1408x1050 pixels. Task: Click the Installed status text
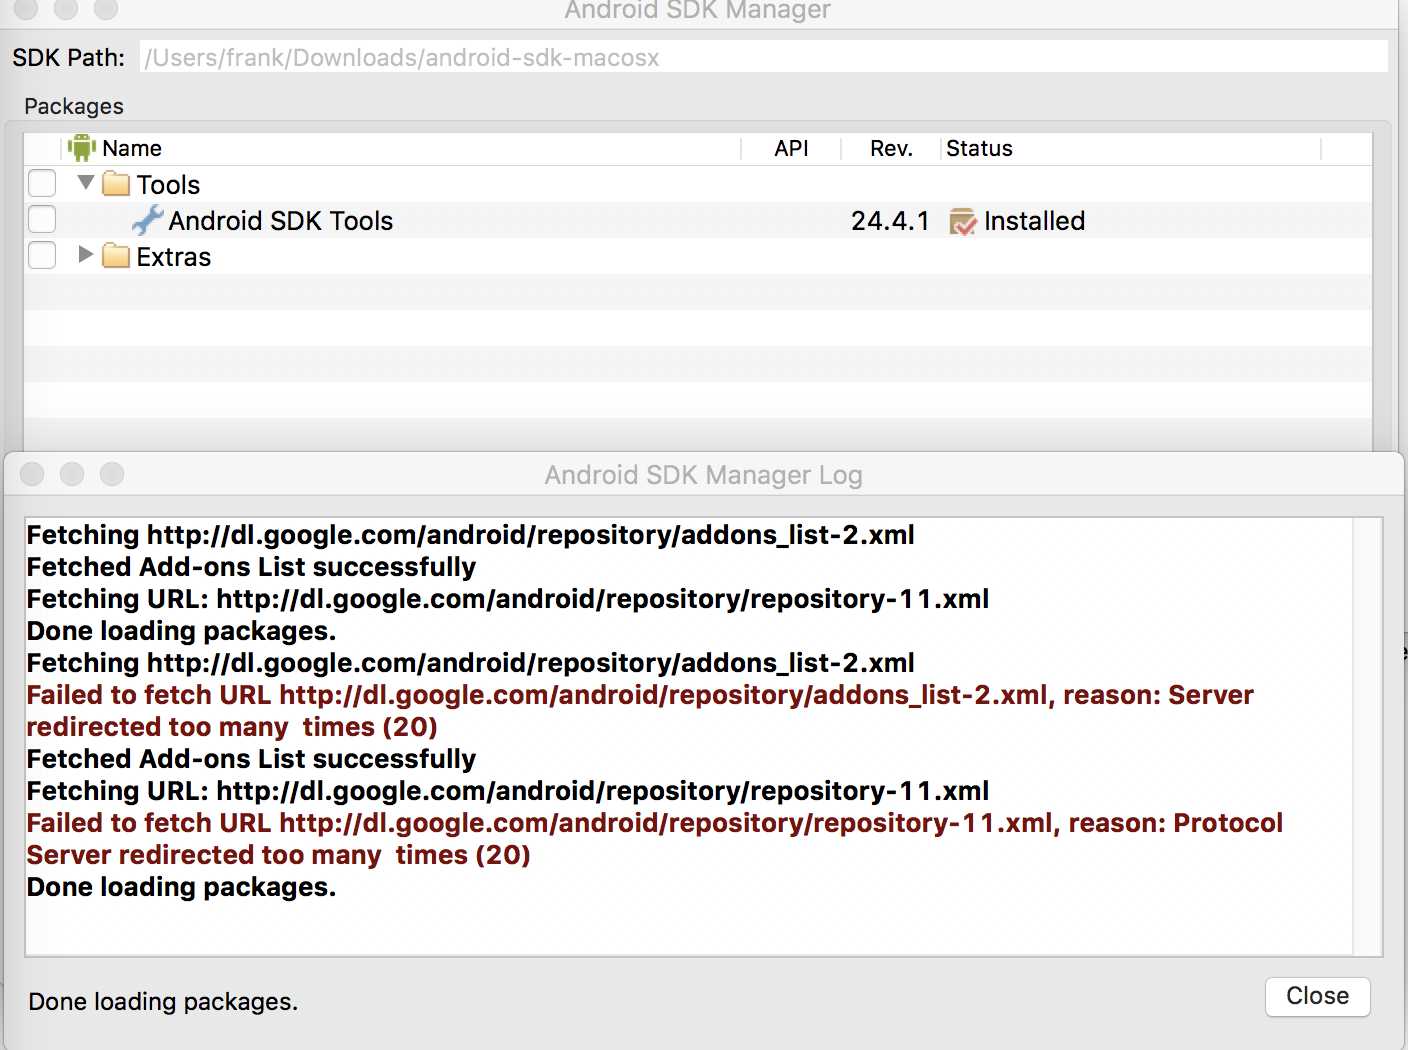pos(1034,221)
